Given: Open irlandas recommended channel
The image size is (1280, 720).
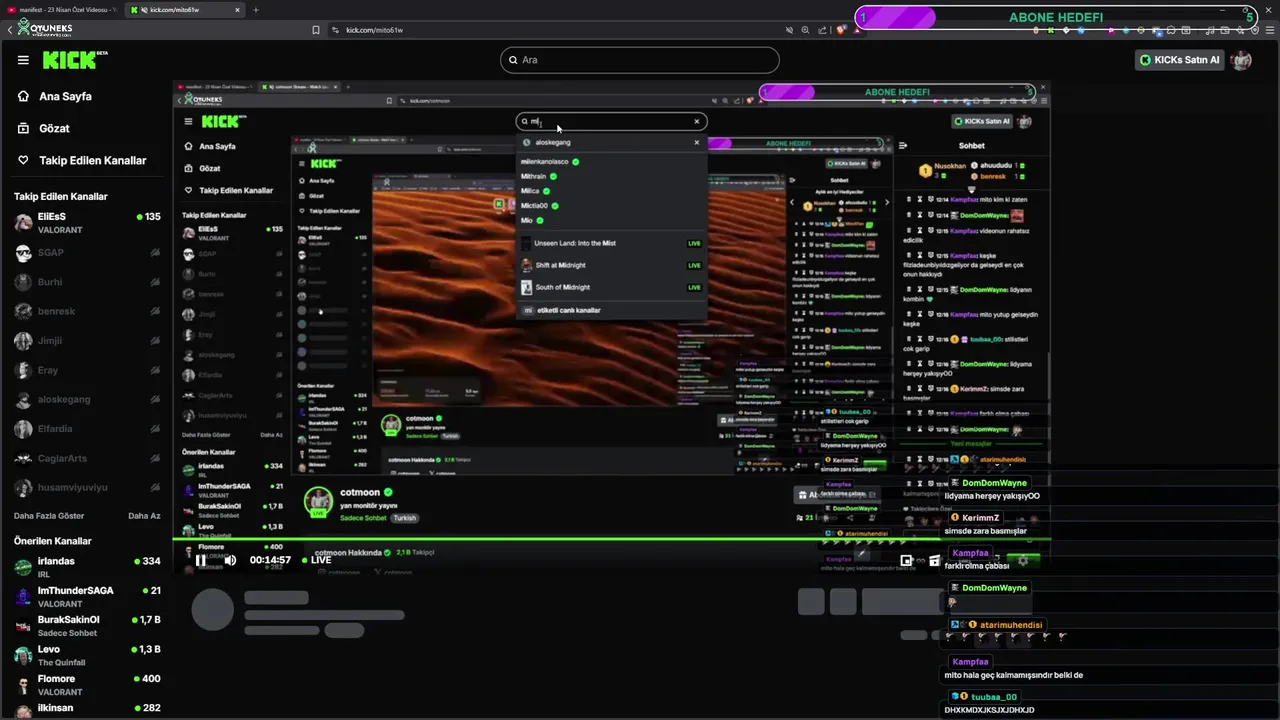Looking at the screenshot, I should pyautogui.click(x=87, y=566).
